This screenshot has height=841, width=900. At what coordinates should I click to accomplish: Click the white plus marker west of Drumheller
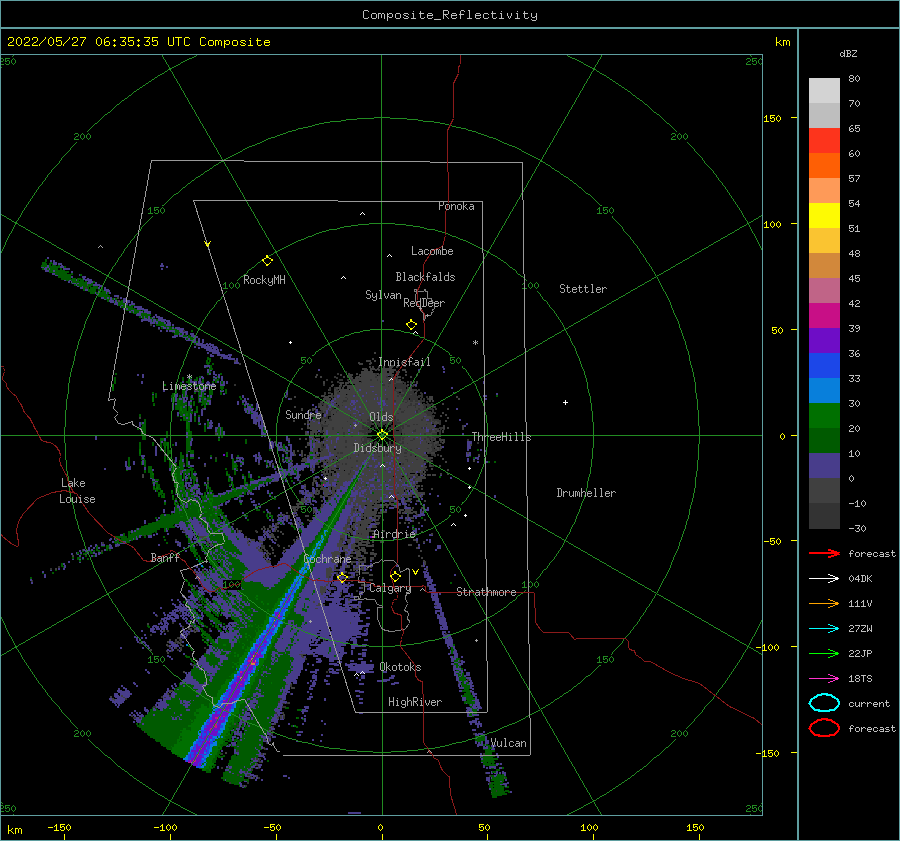(x=565, y=402)
